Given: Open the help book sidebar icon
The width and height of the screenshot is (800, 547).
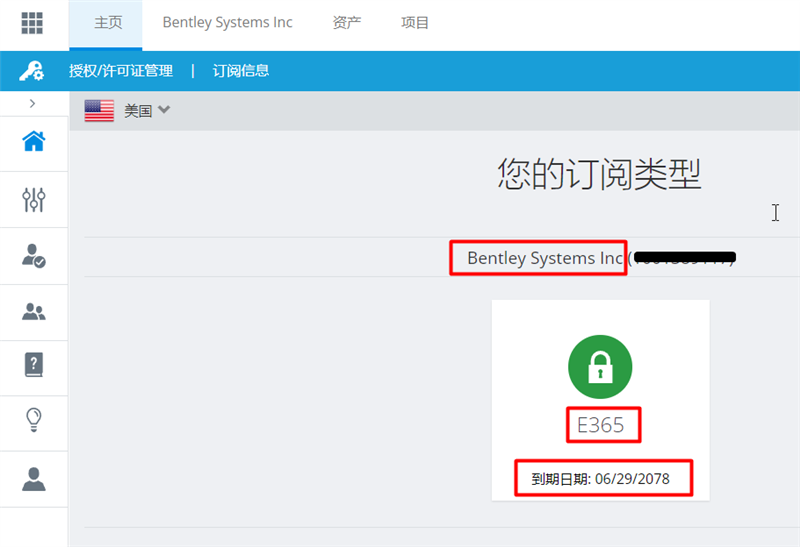Looking at the screenshot, I should (34, 365).
